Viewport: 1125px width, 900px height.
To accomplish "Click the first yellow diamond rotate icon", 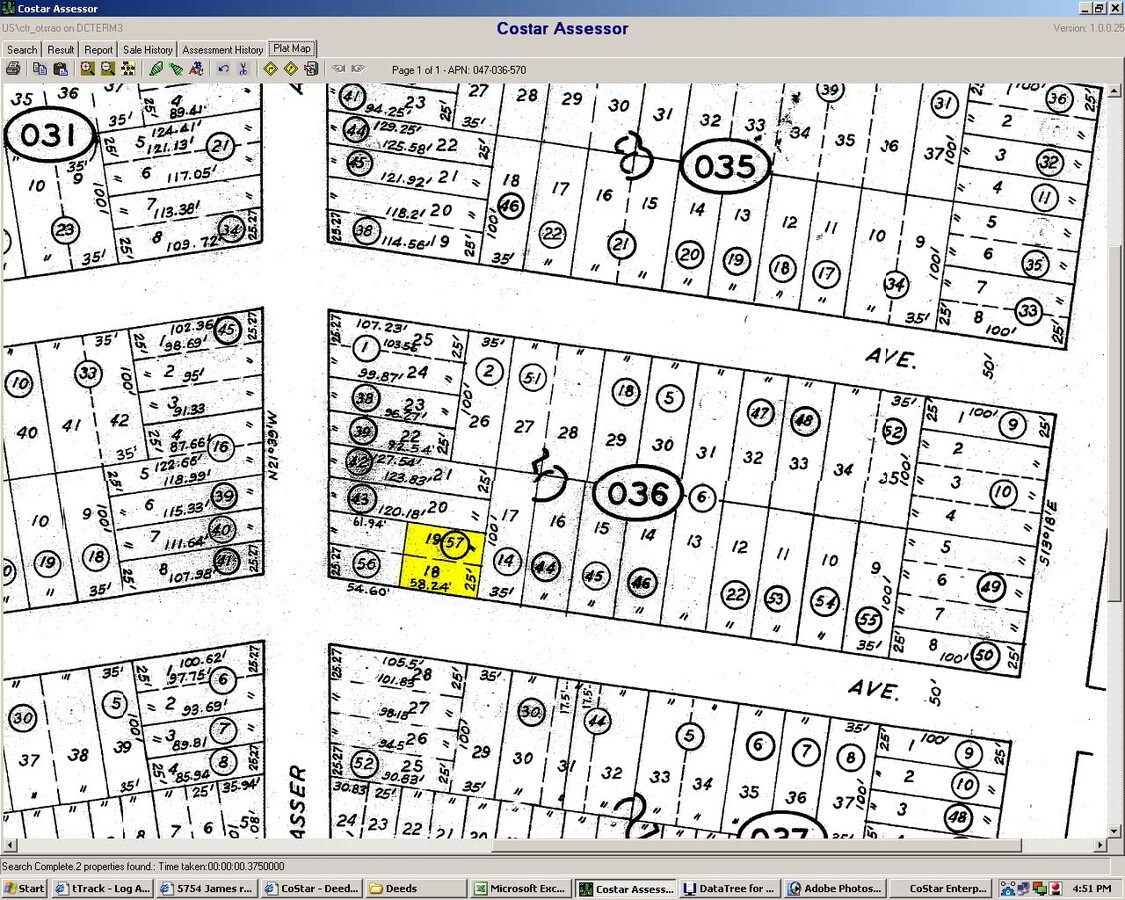I will [270, 69].
